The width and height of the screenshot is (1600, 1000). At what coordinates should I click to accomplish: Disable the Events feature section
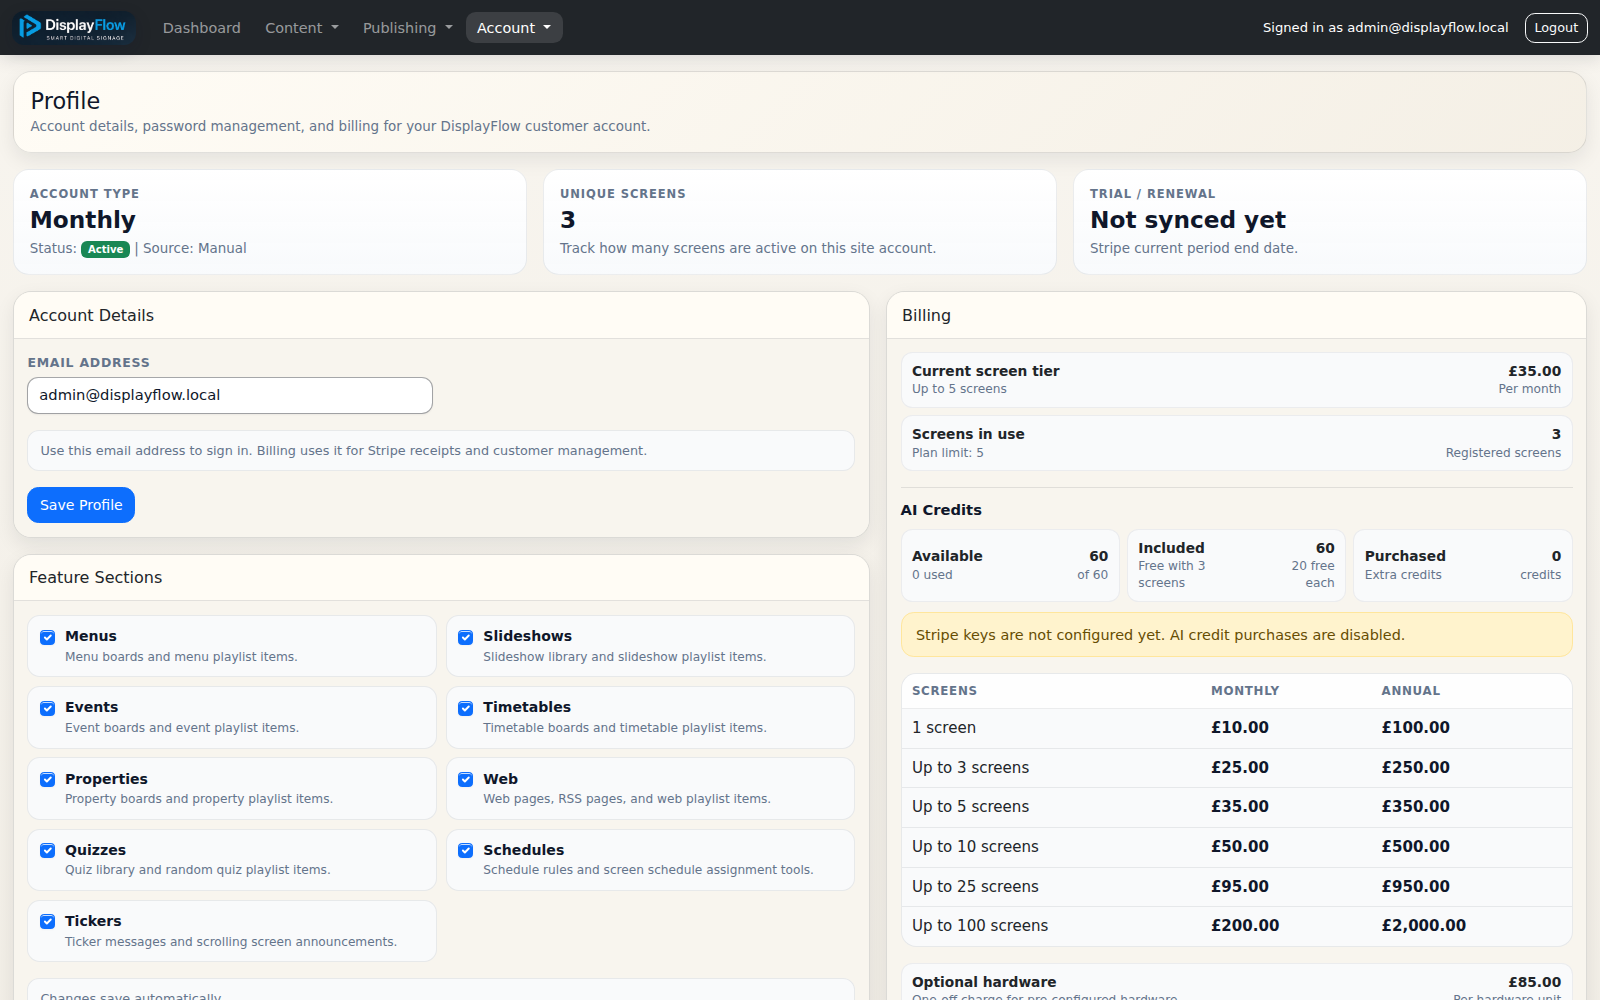tap(47, 708)
